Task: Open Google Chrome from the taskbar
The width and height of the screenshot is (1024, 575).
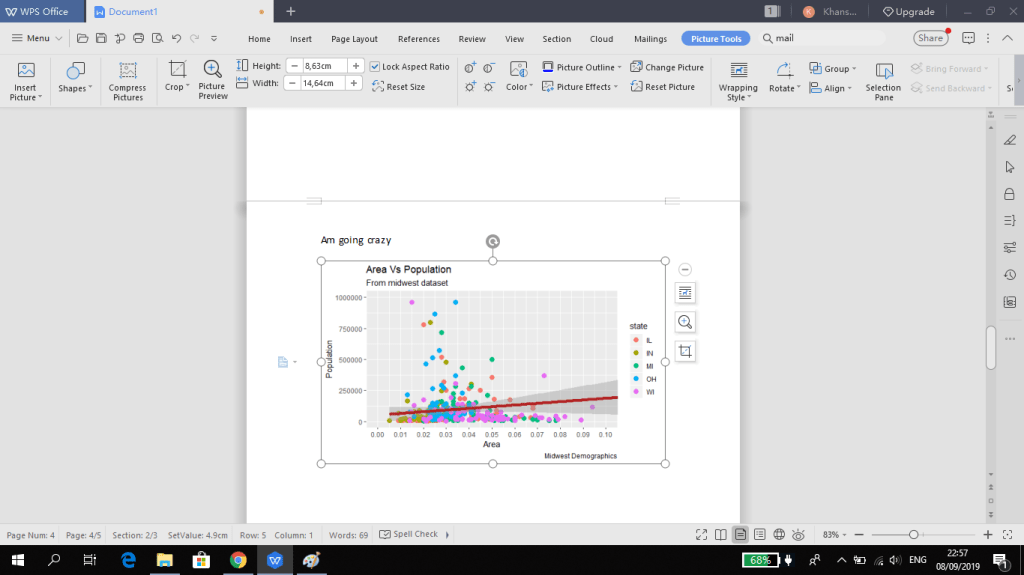Action: [x=238, y=560]
